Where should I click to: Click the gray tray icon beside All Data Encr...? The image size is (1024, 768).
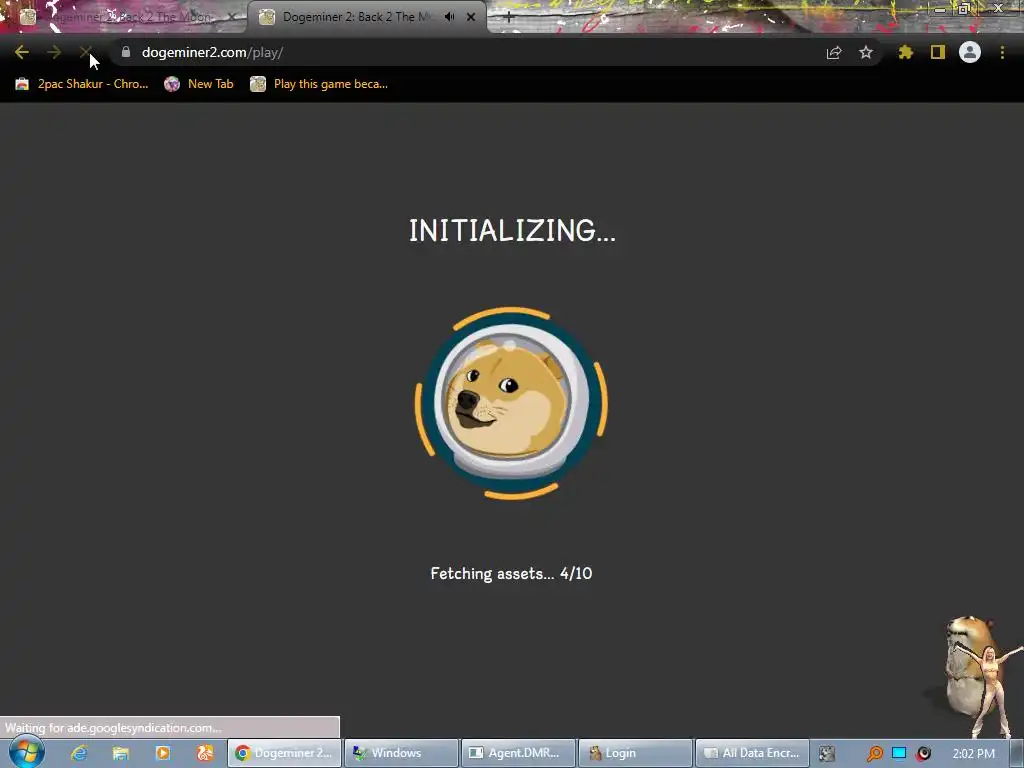click(x=827, y=754)
